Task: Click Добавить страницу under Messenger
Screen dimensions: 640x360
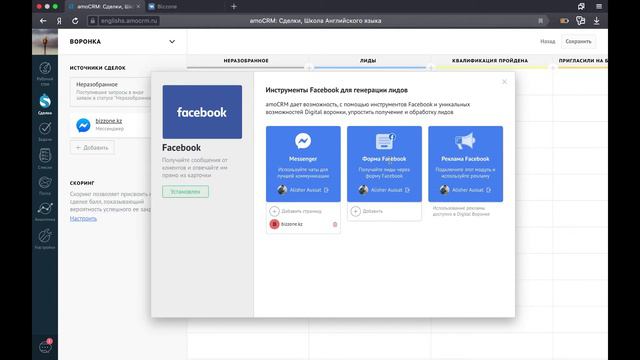Action: point(301,211)
